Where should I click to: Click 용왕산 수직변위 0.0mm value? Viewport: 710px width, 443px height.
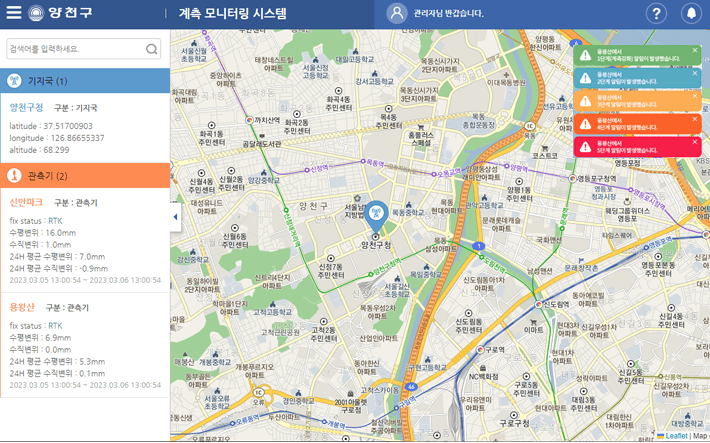58,349
